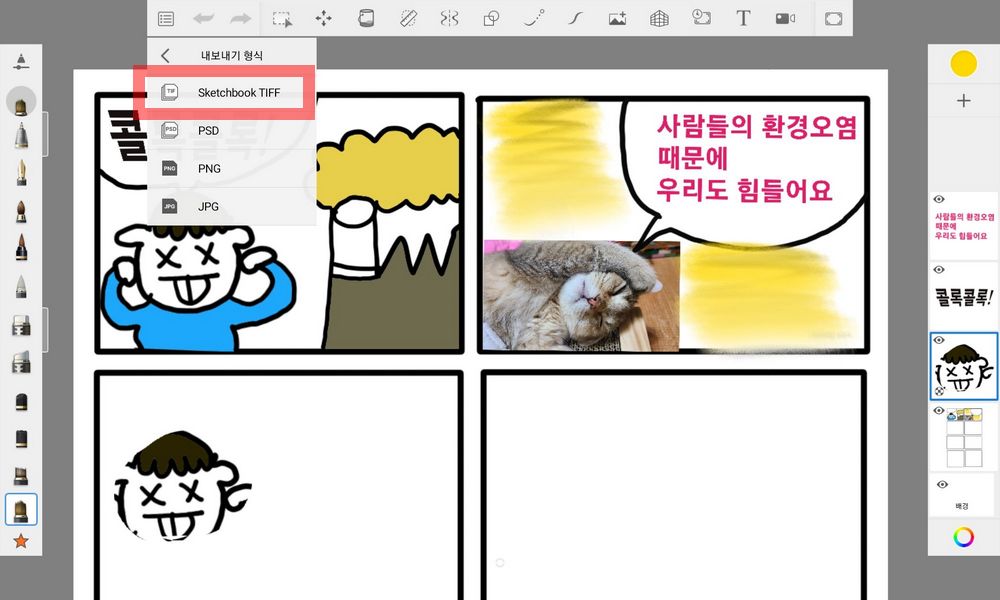Viewport: 1000px width, 600px height.
Task: Go back from 내보내기 형식 menu
Action: point(166,55)
